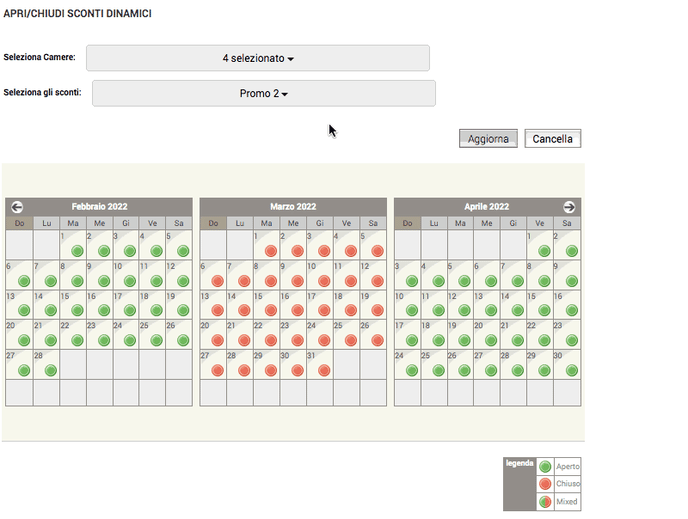
Task: Click the green circle for April 18
Action: tap(438, 341)
